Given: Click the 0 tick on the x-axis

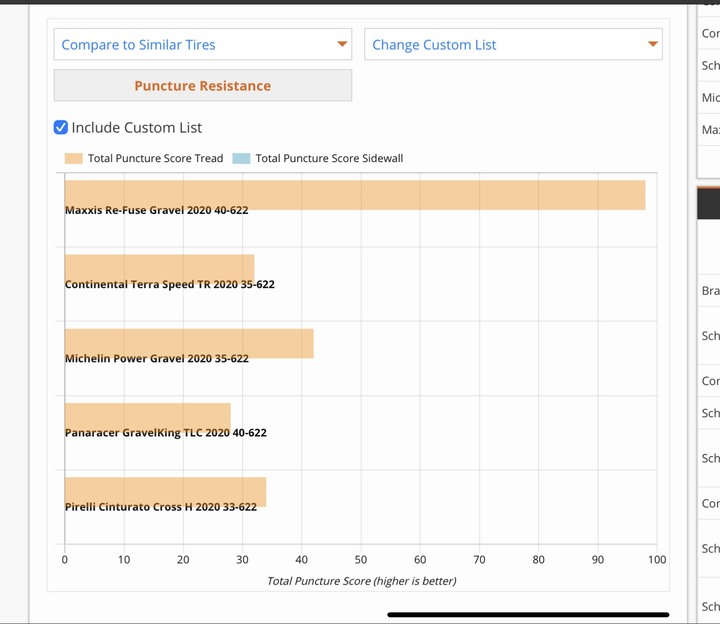Looking at the screenshot, I should (65, 560).
